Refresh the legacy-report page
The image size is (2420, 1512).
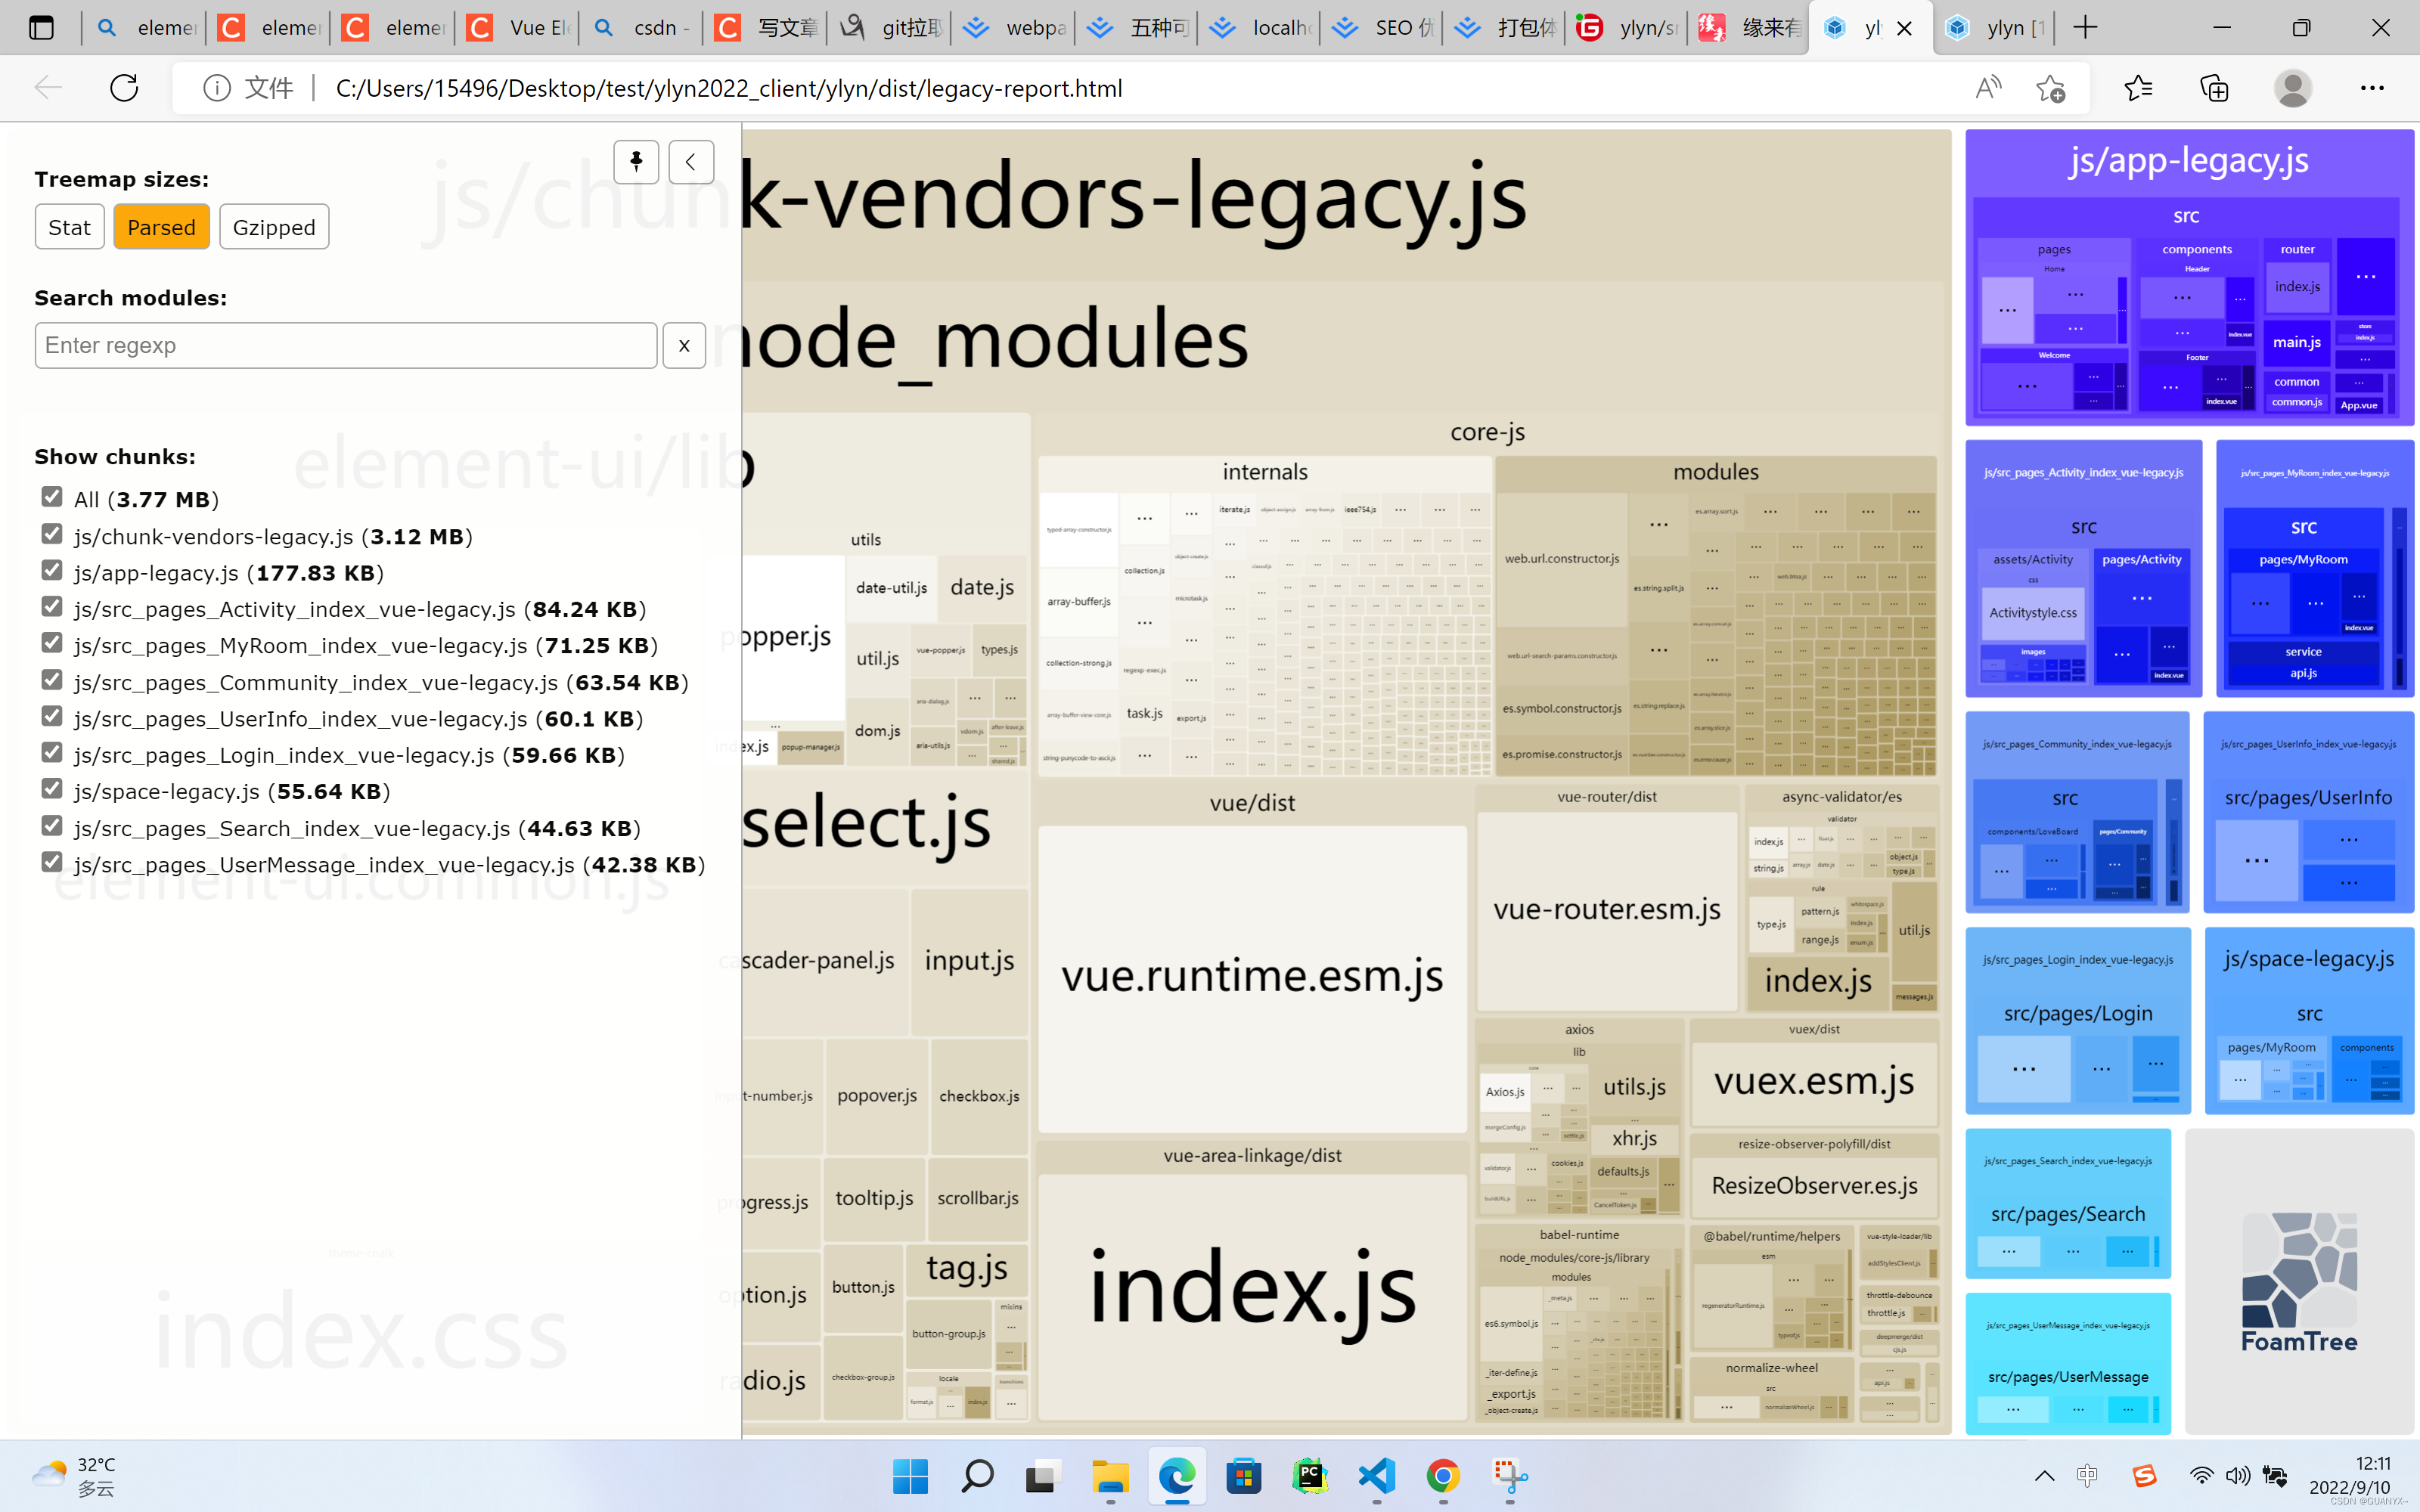(x=124, y=88)
